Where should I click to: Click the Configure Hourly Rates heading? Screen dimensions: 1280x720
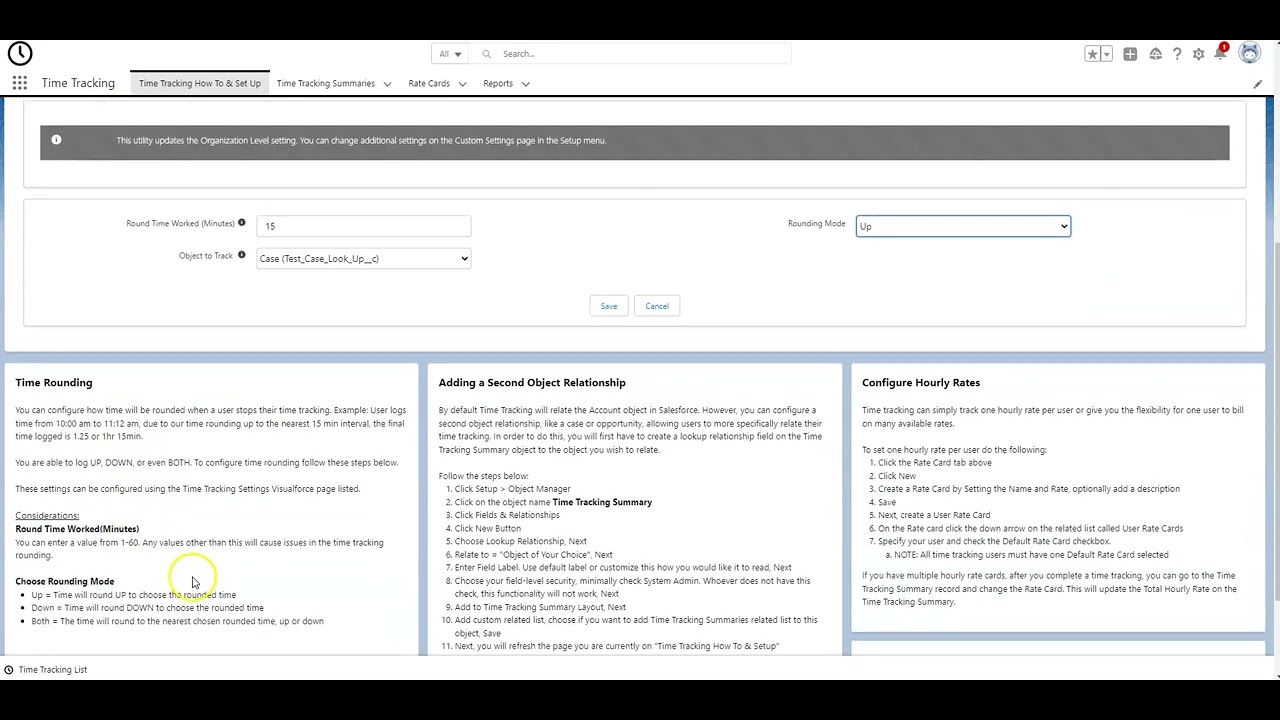click(x=921, y=383)
